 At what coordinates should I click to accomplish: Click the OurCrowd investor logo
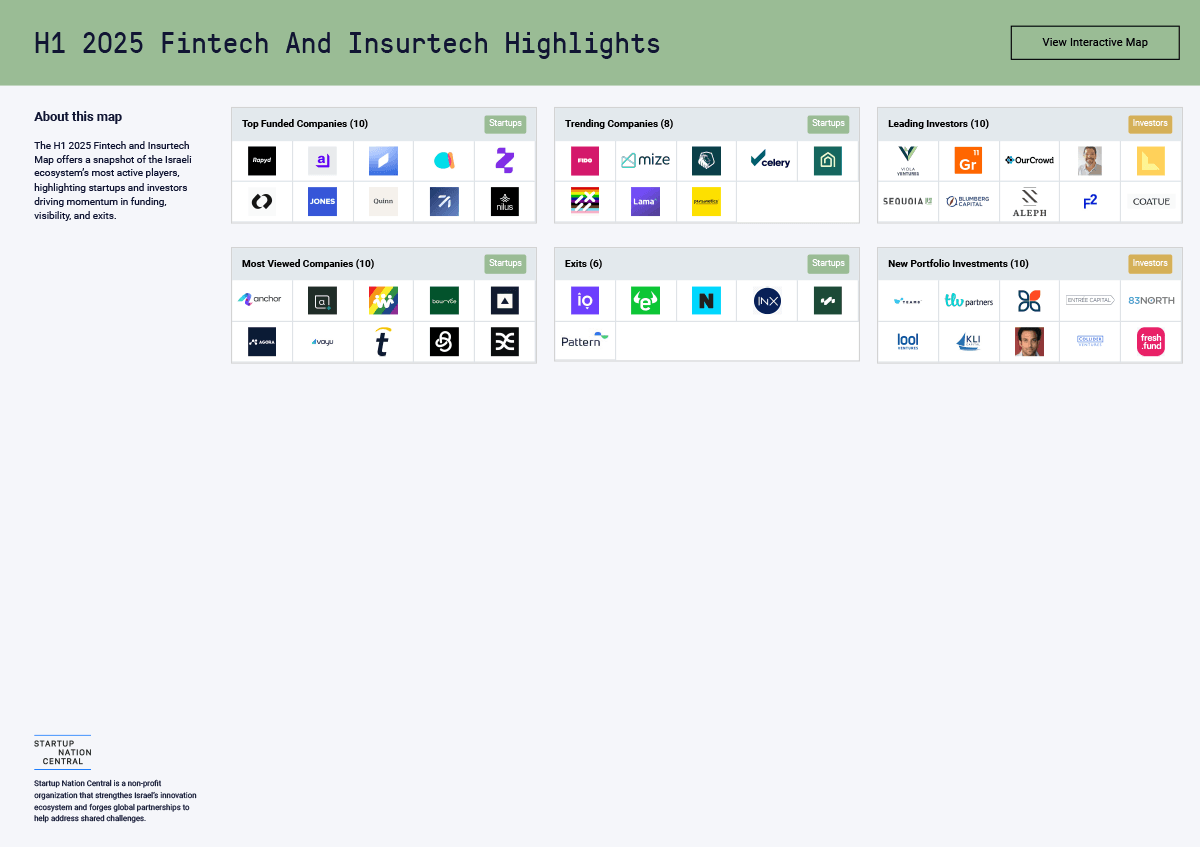click(x=1029, y=161)
